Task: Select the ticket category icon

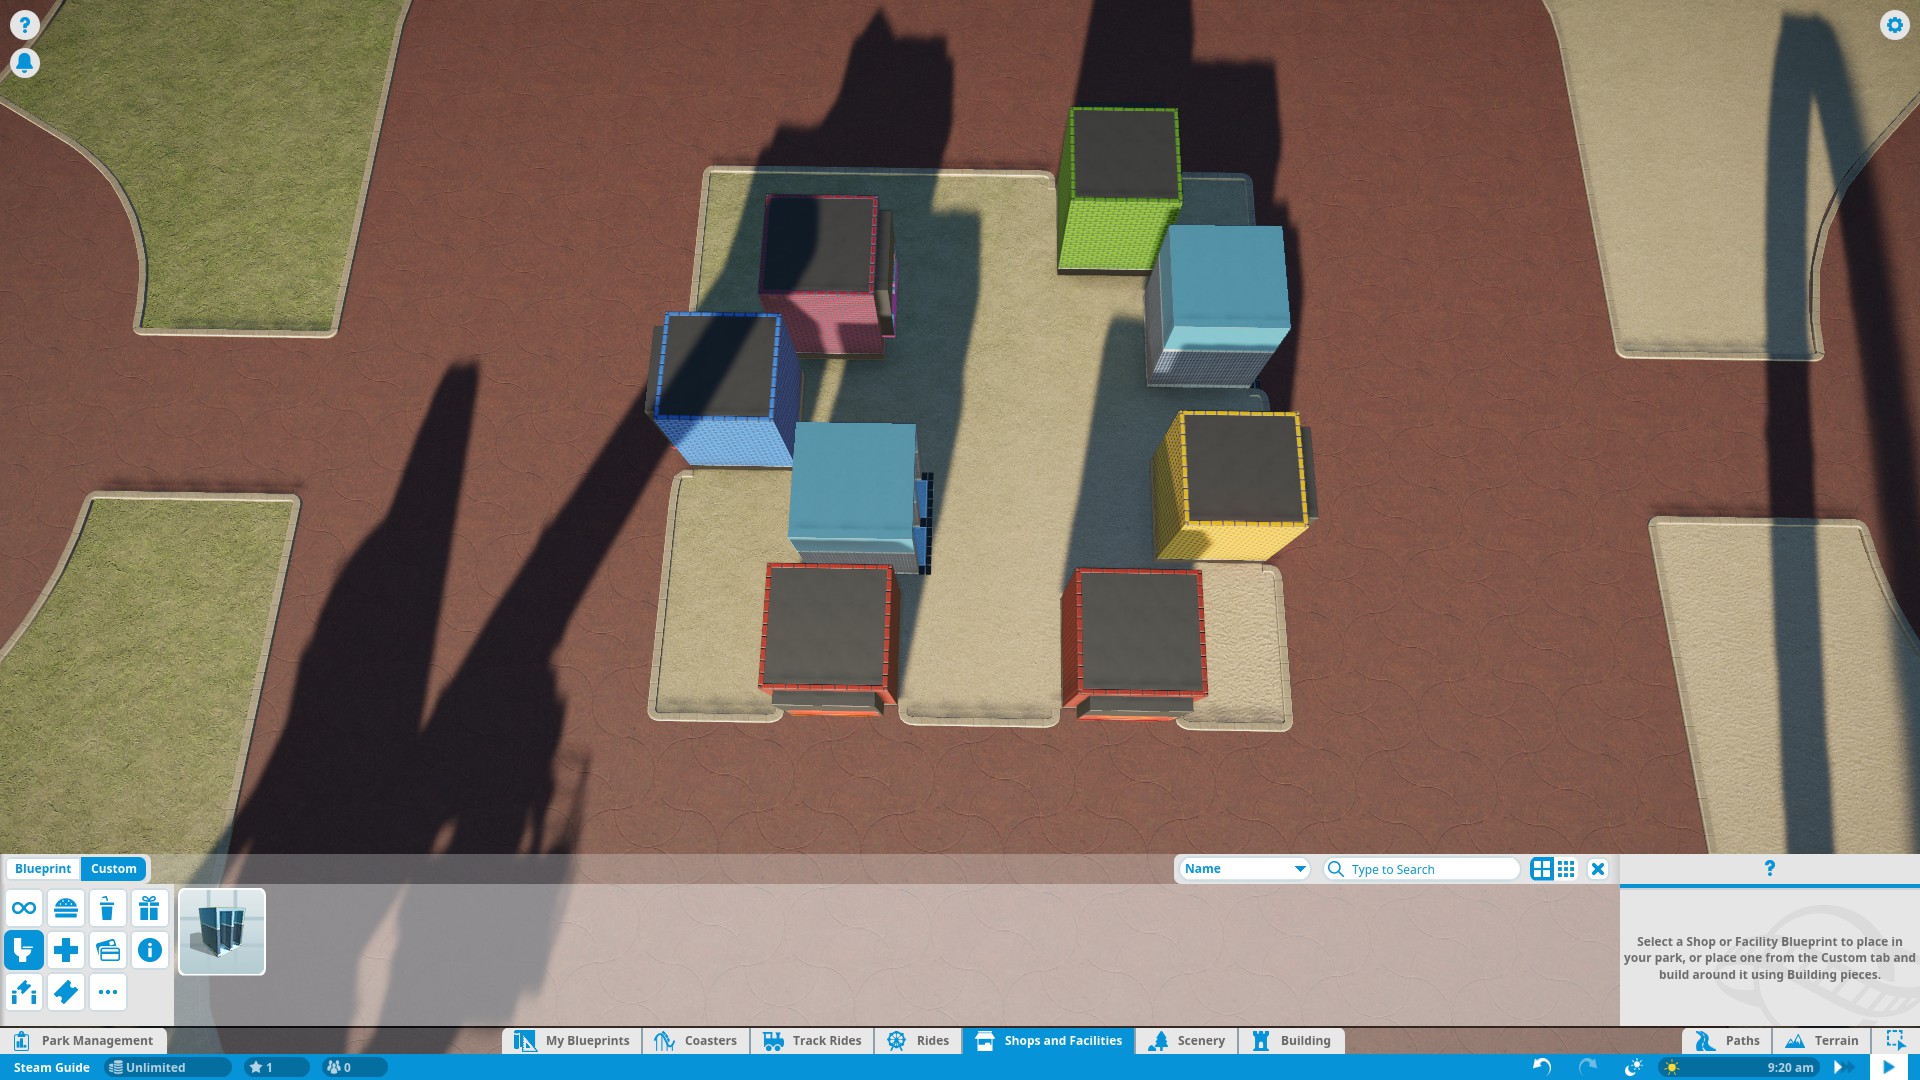Action: (66, 992)
